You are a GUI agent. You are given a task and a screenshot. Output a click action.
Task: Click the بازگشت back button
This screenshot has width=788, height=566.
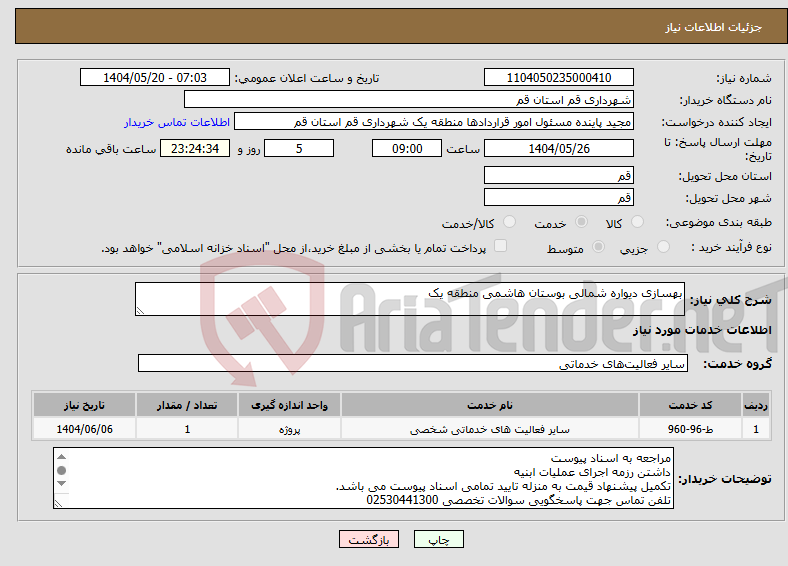(x=369, y=539)
